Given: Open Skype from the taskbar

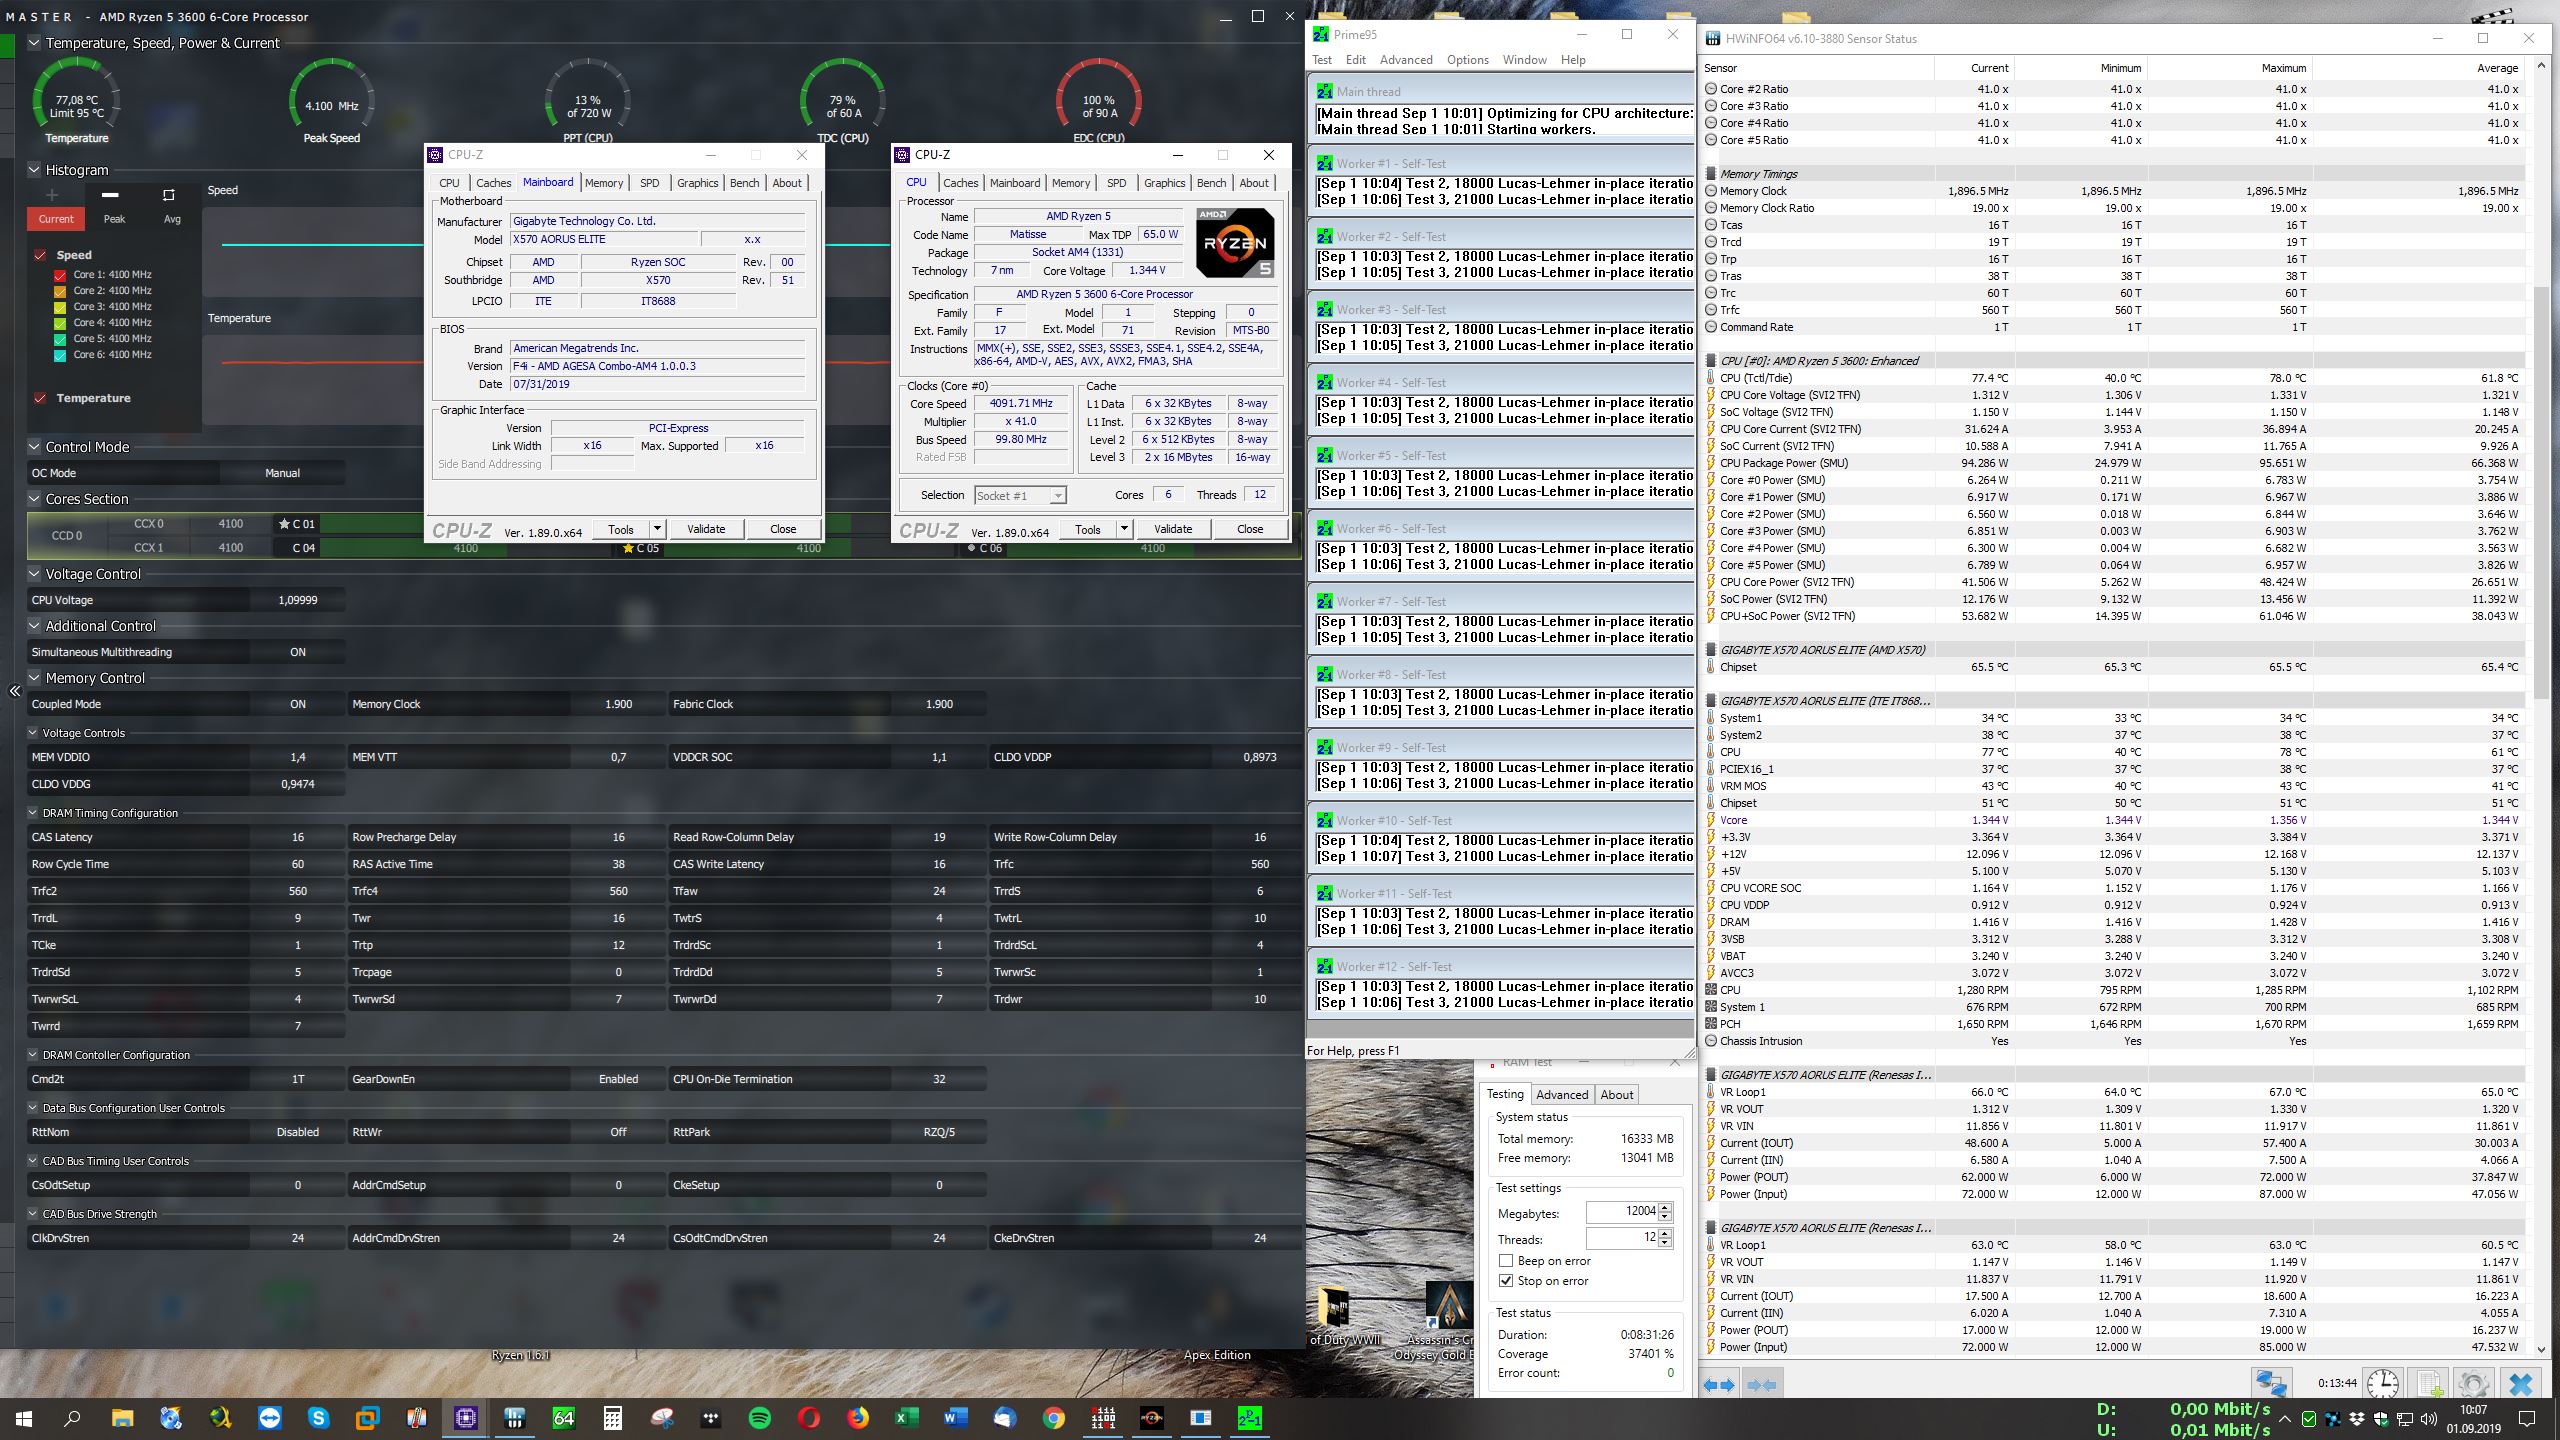Looking at the screenshot, I should [x=318, y=1417].
